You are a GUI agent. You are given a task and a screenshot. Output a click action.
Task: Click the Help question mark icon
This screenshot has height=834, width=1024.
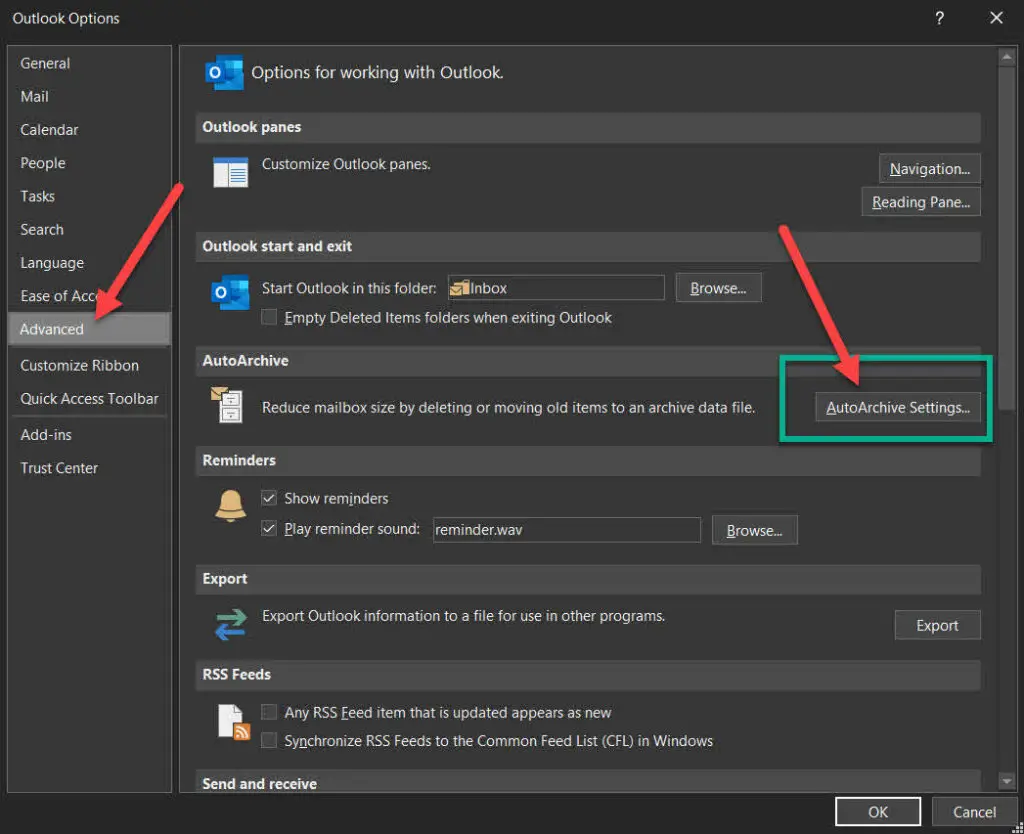point(939,18)
